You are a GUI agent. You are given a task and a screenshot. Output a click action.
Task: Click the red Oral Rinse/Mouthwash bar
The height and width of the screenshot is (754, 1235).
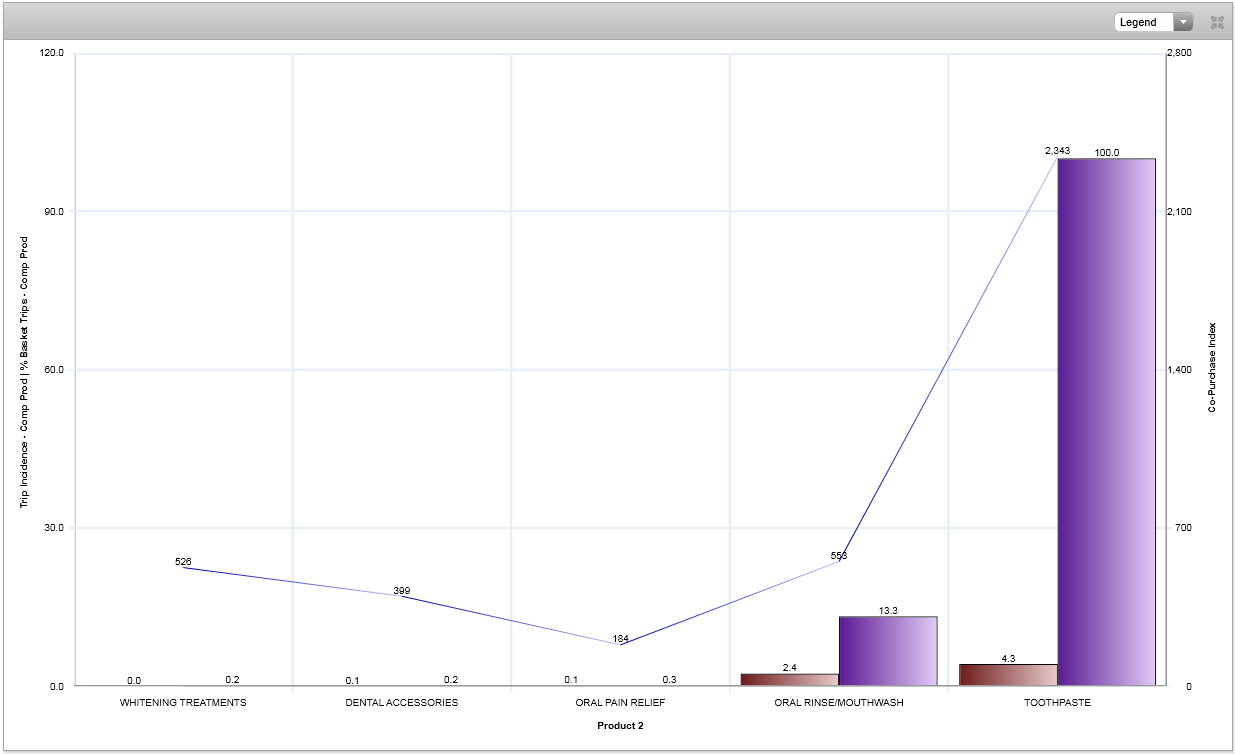(789, 680)
